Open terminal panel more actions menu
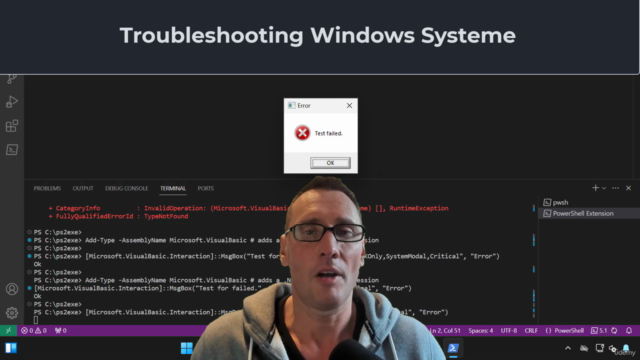Screen dimensions: 640x360 [616, 188]
